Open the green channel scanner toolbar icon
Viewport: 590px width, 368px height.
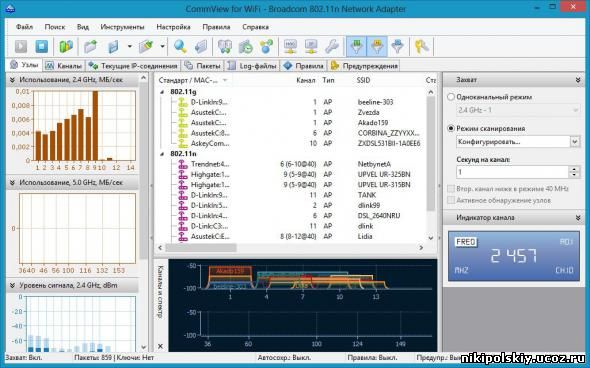[66, 46]
